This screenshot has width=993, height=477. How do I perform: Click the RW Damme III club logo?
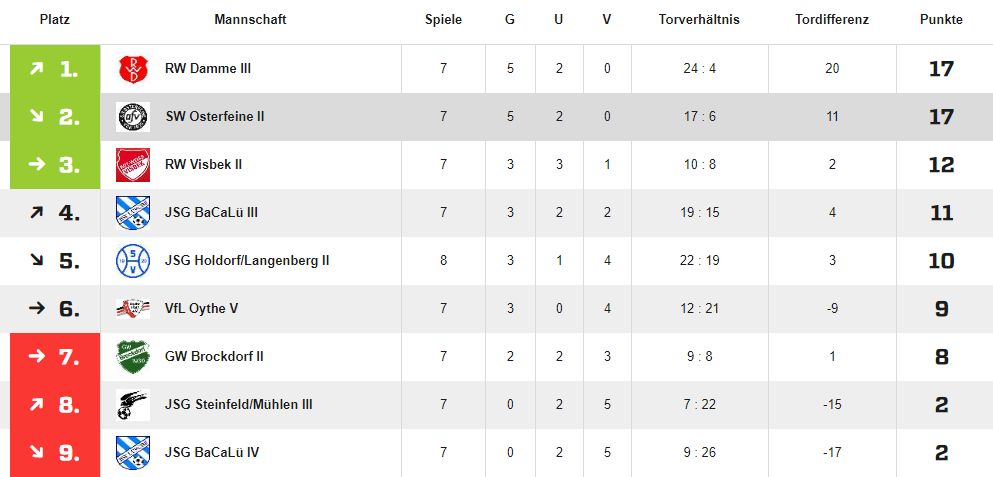[132, 69]
